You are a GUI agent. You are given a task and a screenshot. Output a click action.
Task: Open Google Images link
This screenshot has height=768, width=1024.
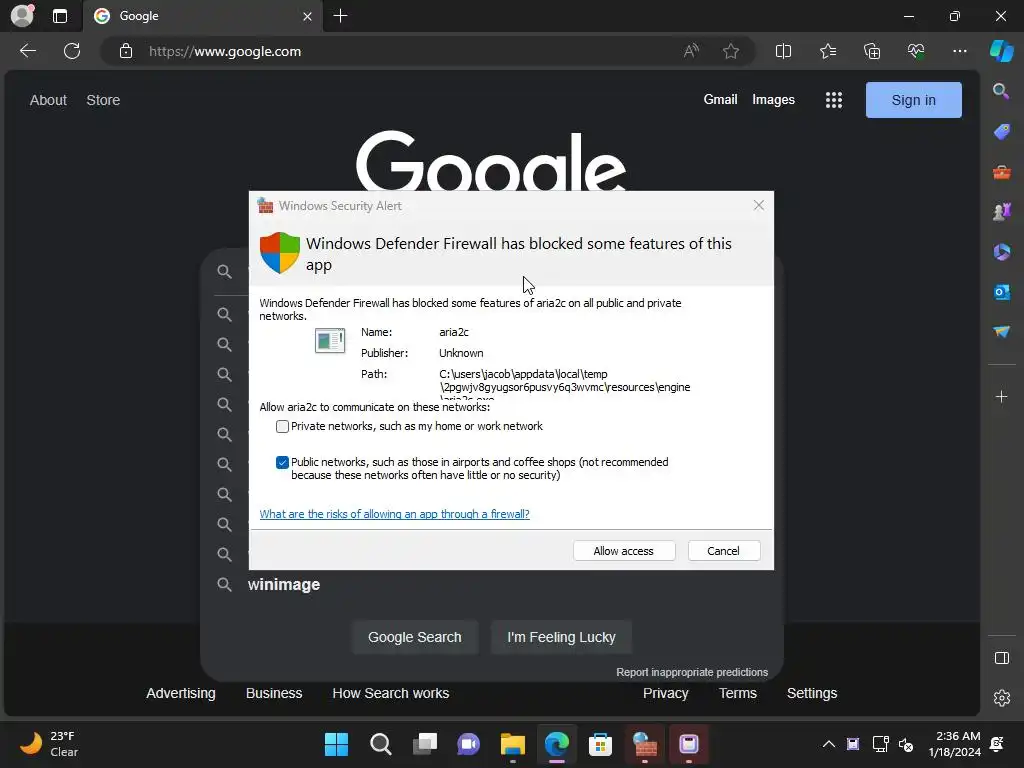pos(773,99)
